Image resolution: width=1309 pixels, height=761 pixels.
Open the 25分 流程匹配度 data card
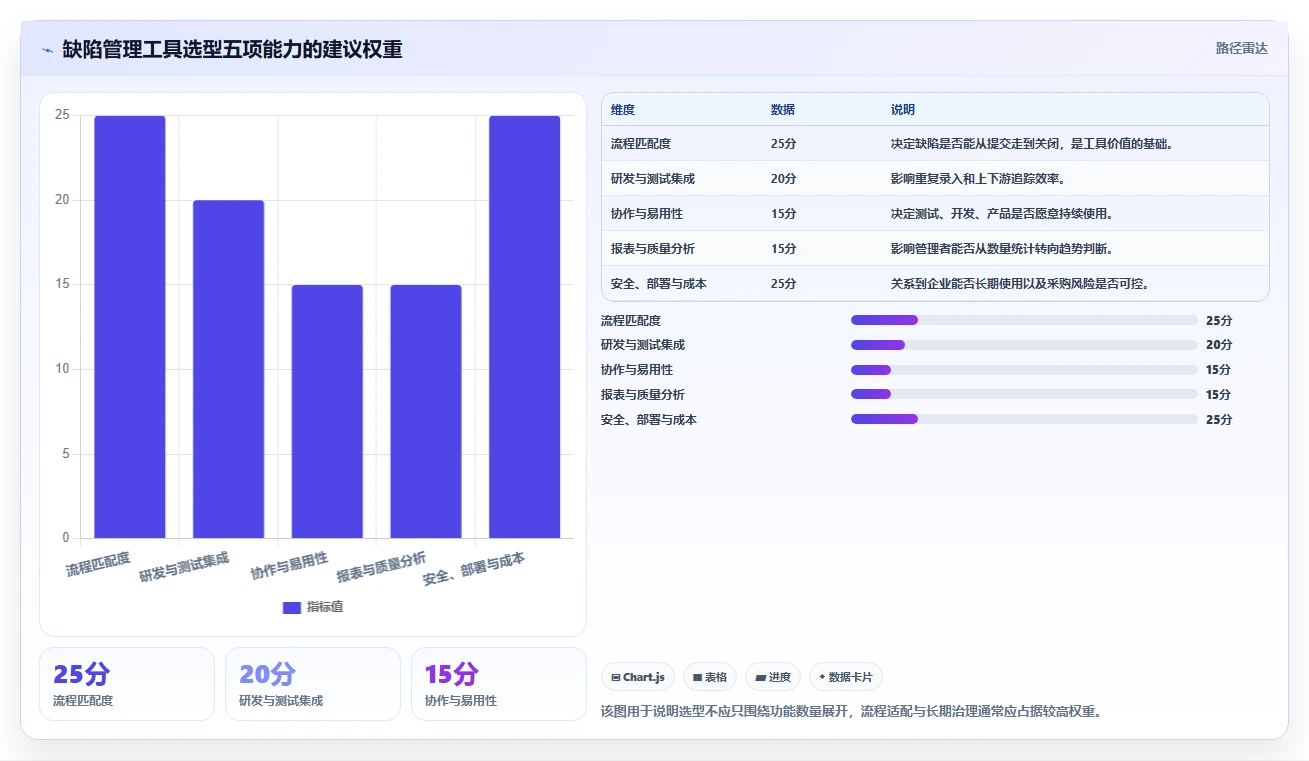[127, 684]
